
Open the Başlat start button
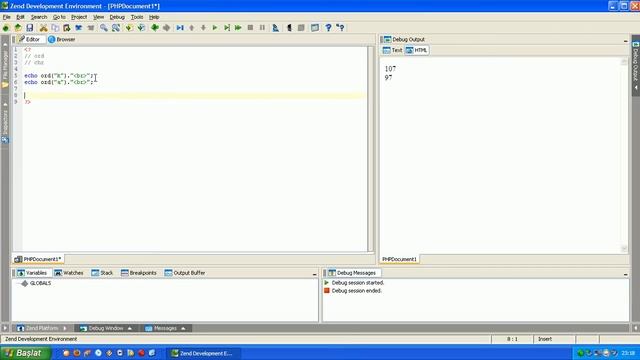tap(25, 353)
